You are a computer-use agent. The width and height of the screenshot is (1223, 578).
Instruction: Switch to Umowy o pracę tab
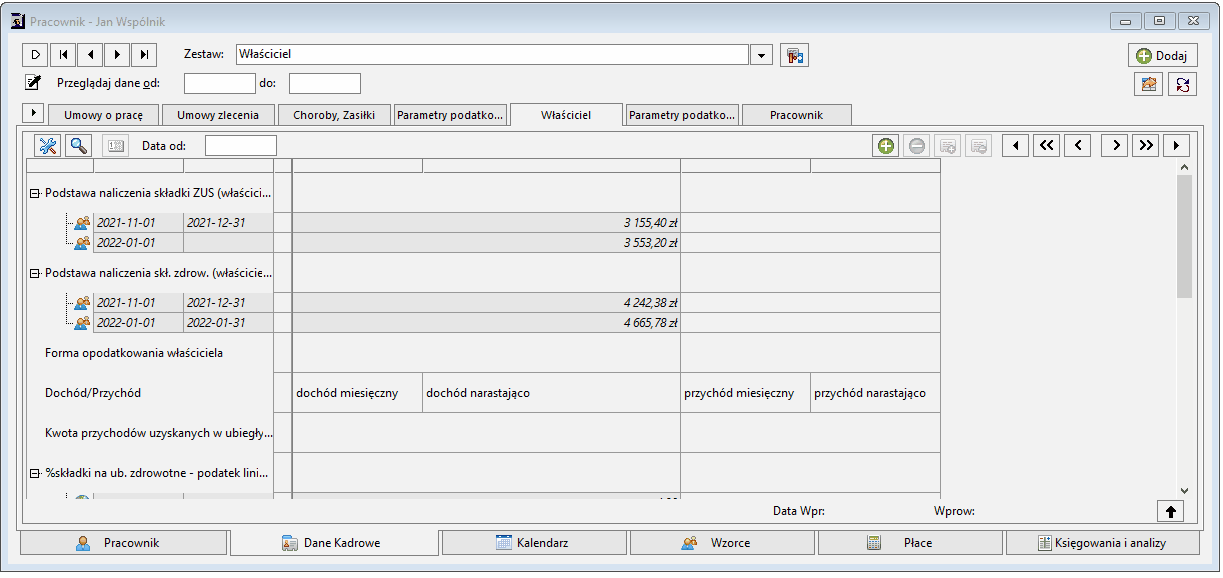coord(104,115)
